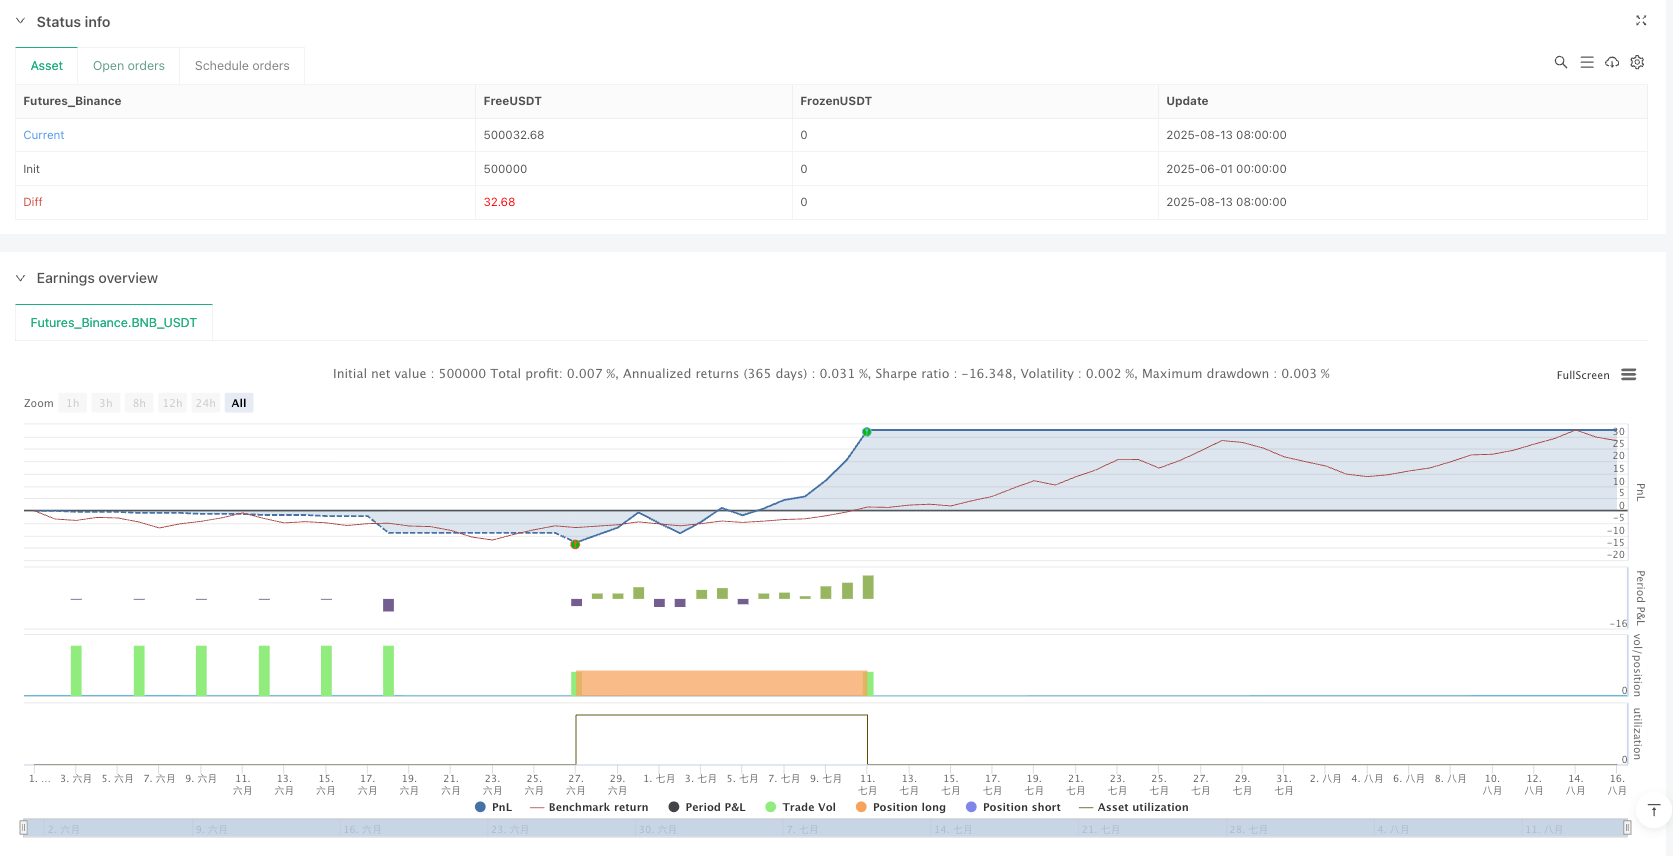Image resolution: width=1673 pixels, height=856 pixels.
Task: Download table data via cloud icon
Action: coord(1612,62)
